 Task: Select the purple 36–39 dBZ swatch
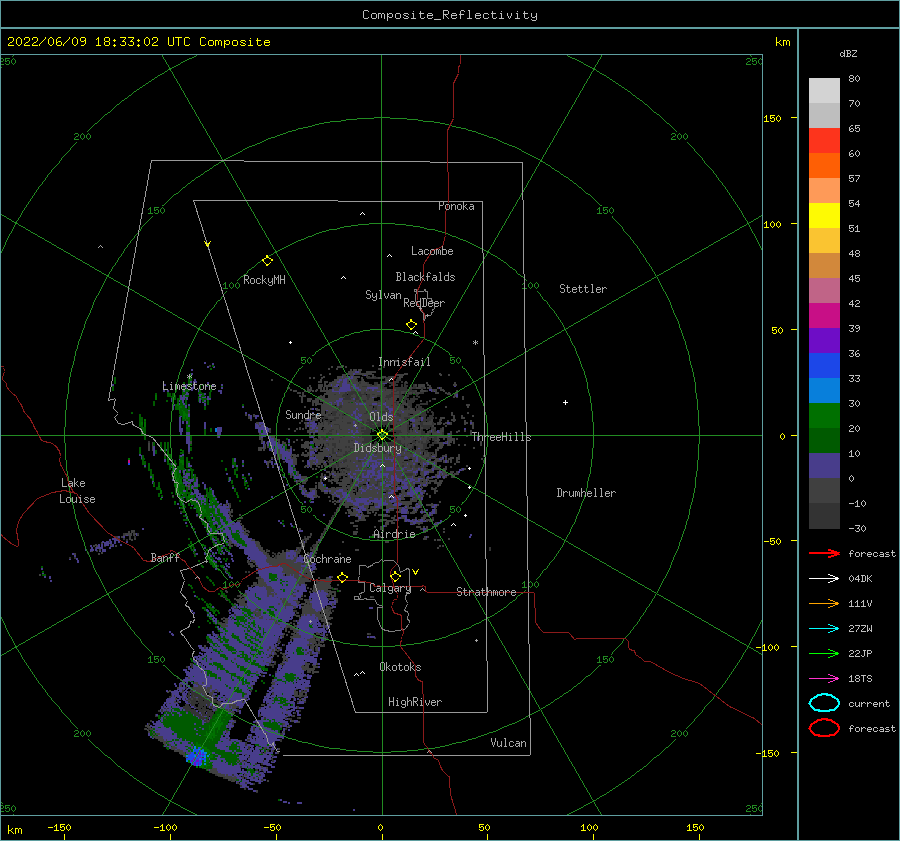point(824,340)
